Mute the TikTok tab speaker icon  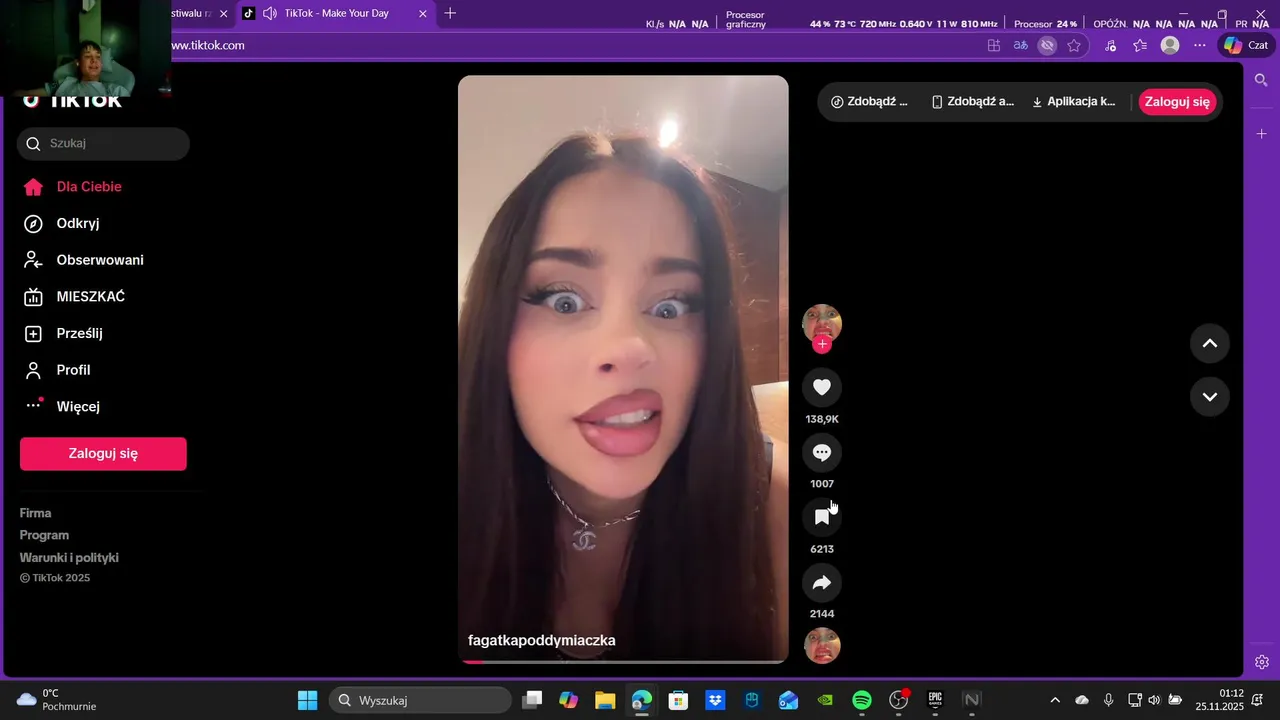(270, 13)
